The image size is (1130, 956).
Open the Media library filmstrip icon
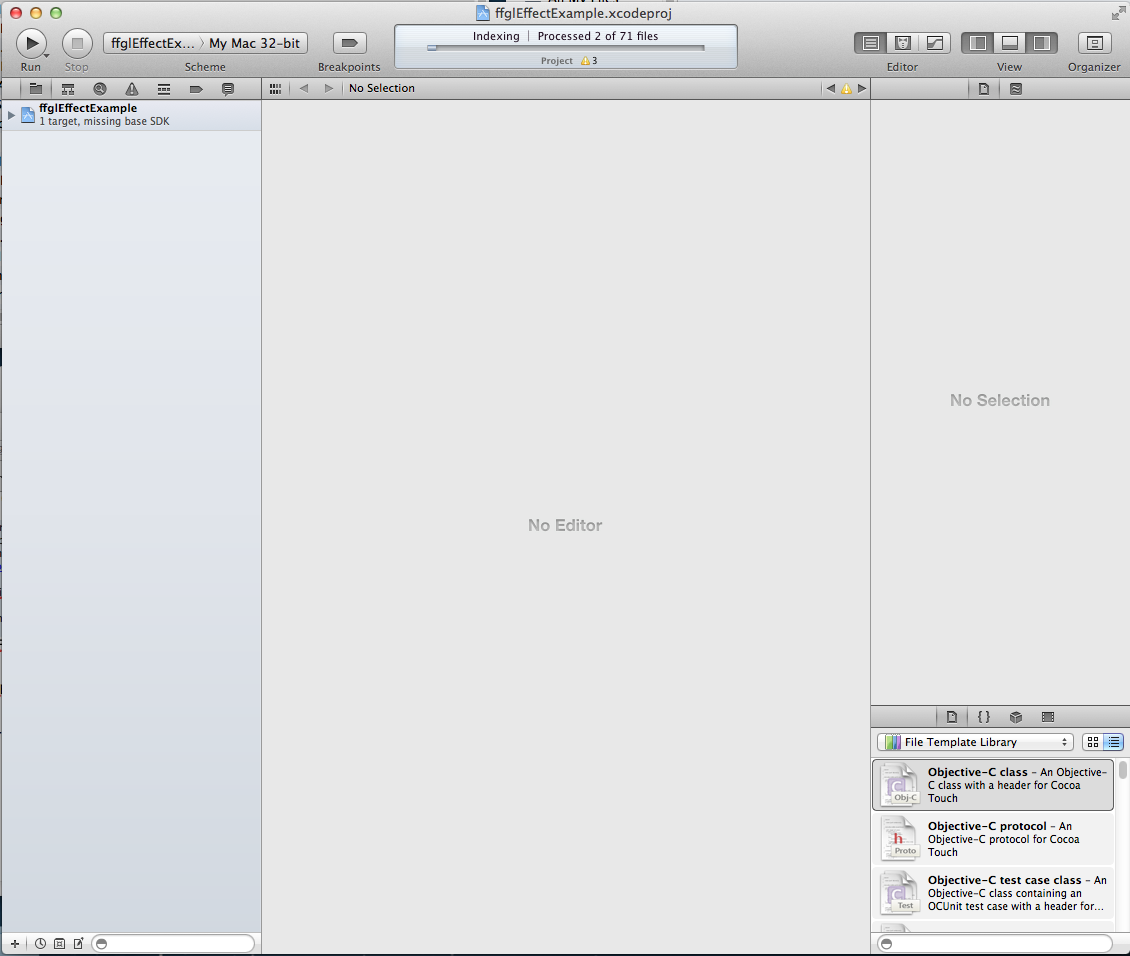(1048, 717)
